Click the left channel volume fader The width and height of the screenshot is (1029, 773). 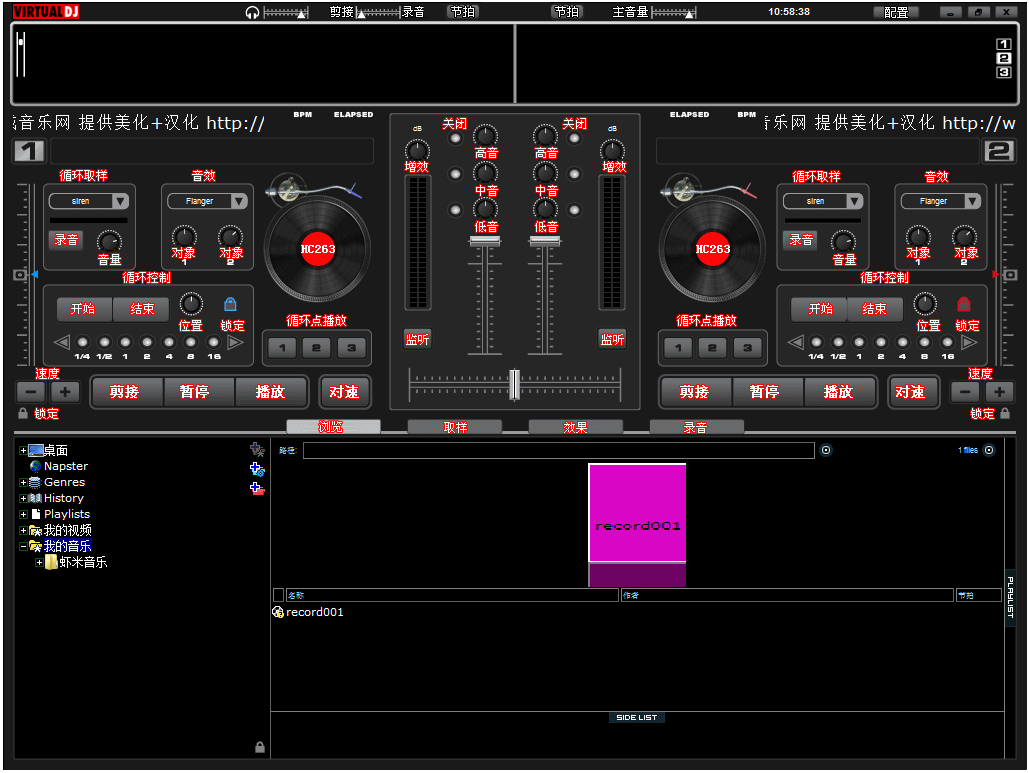(x=485, y=241)
